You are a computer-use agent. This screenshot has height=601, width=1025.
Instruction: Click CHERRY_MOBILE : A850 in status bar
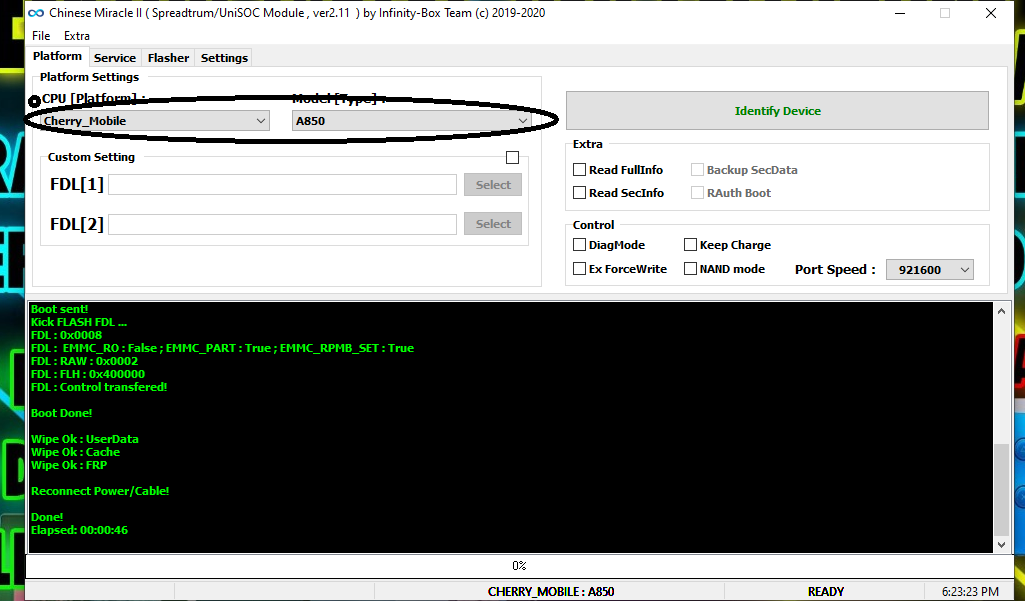550,592
